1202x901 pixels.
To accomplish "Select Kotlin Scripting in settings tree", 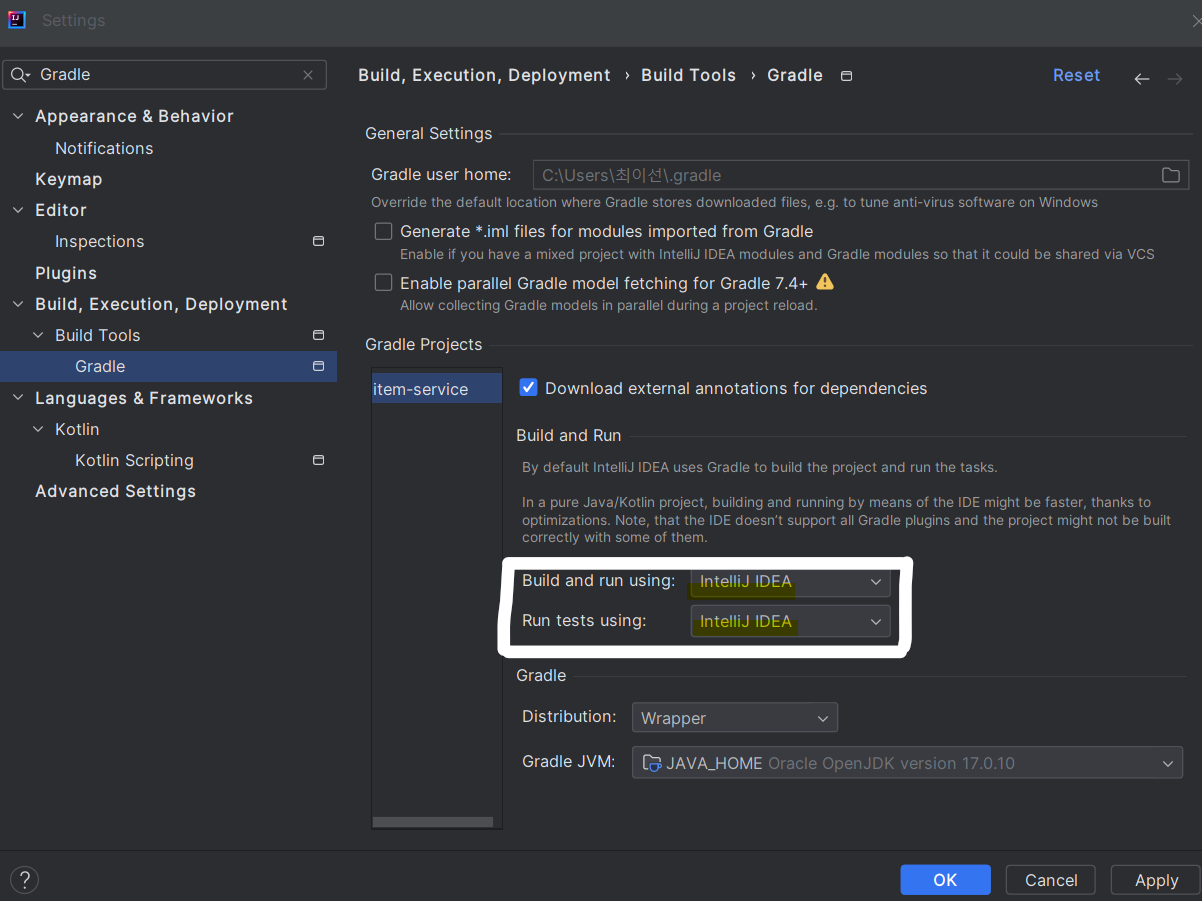I will coord(134,460).
